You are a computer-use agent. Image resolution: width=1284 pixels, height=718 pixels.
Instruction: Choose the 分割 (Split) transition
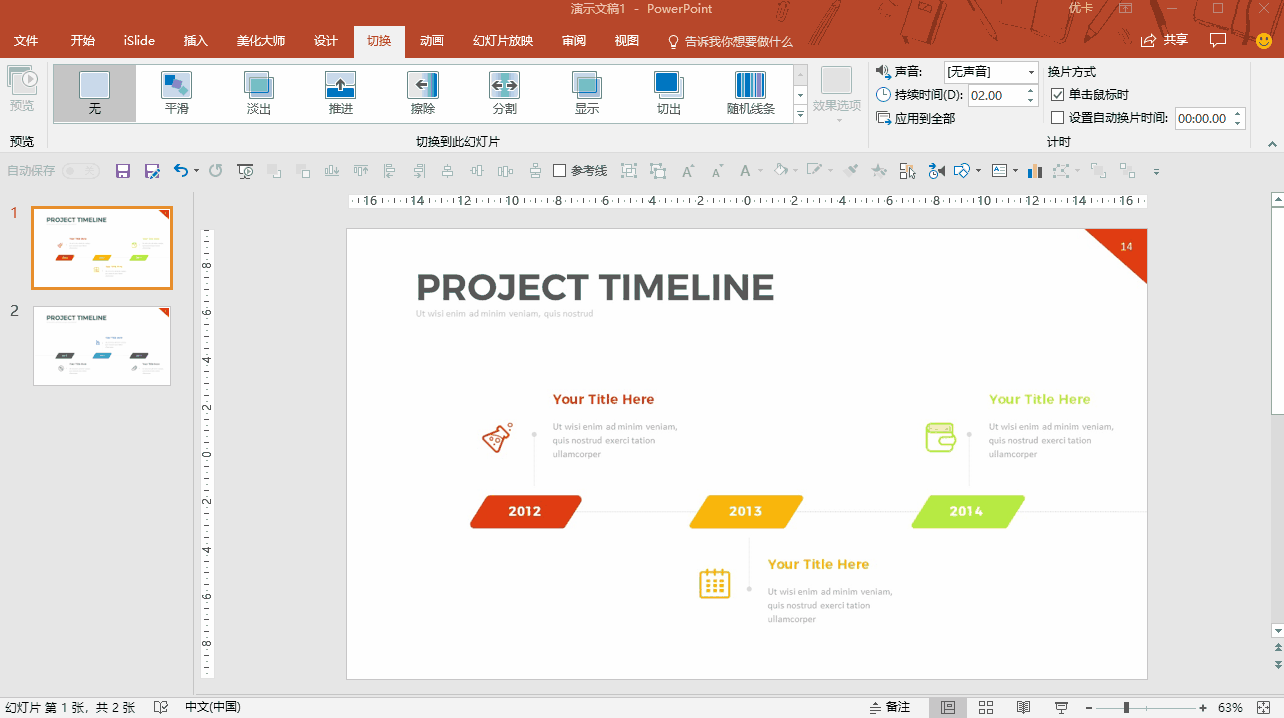pos(505,93)
